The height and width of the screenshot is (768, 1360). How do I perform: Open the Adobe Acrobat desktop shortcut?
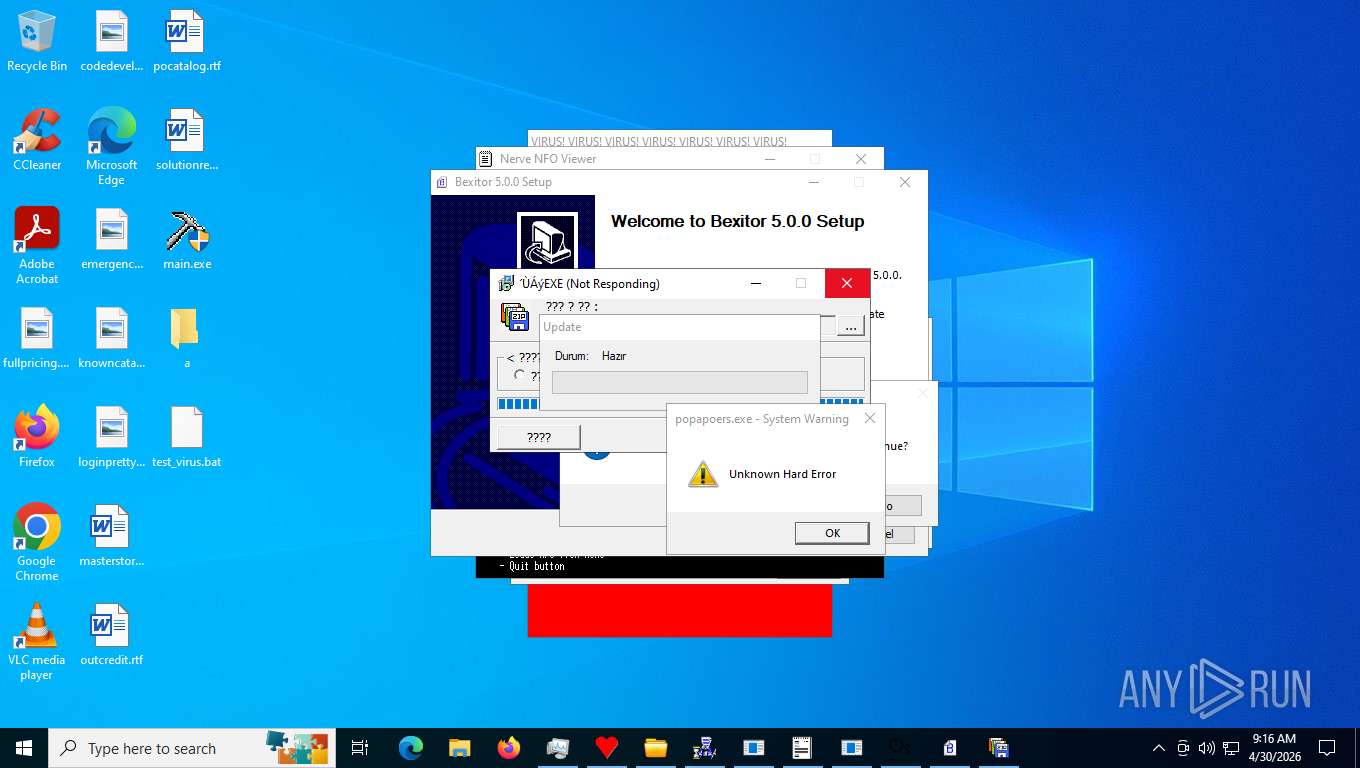37,246
